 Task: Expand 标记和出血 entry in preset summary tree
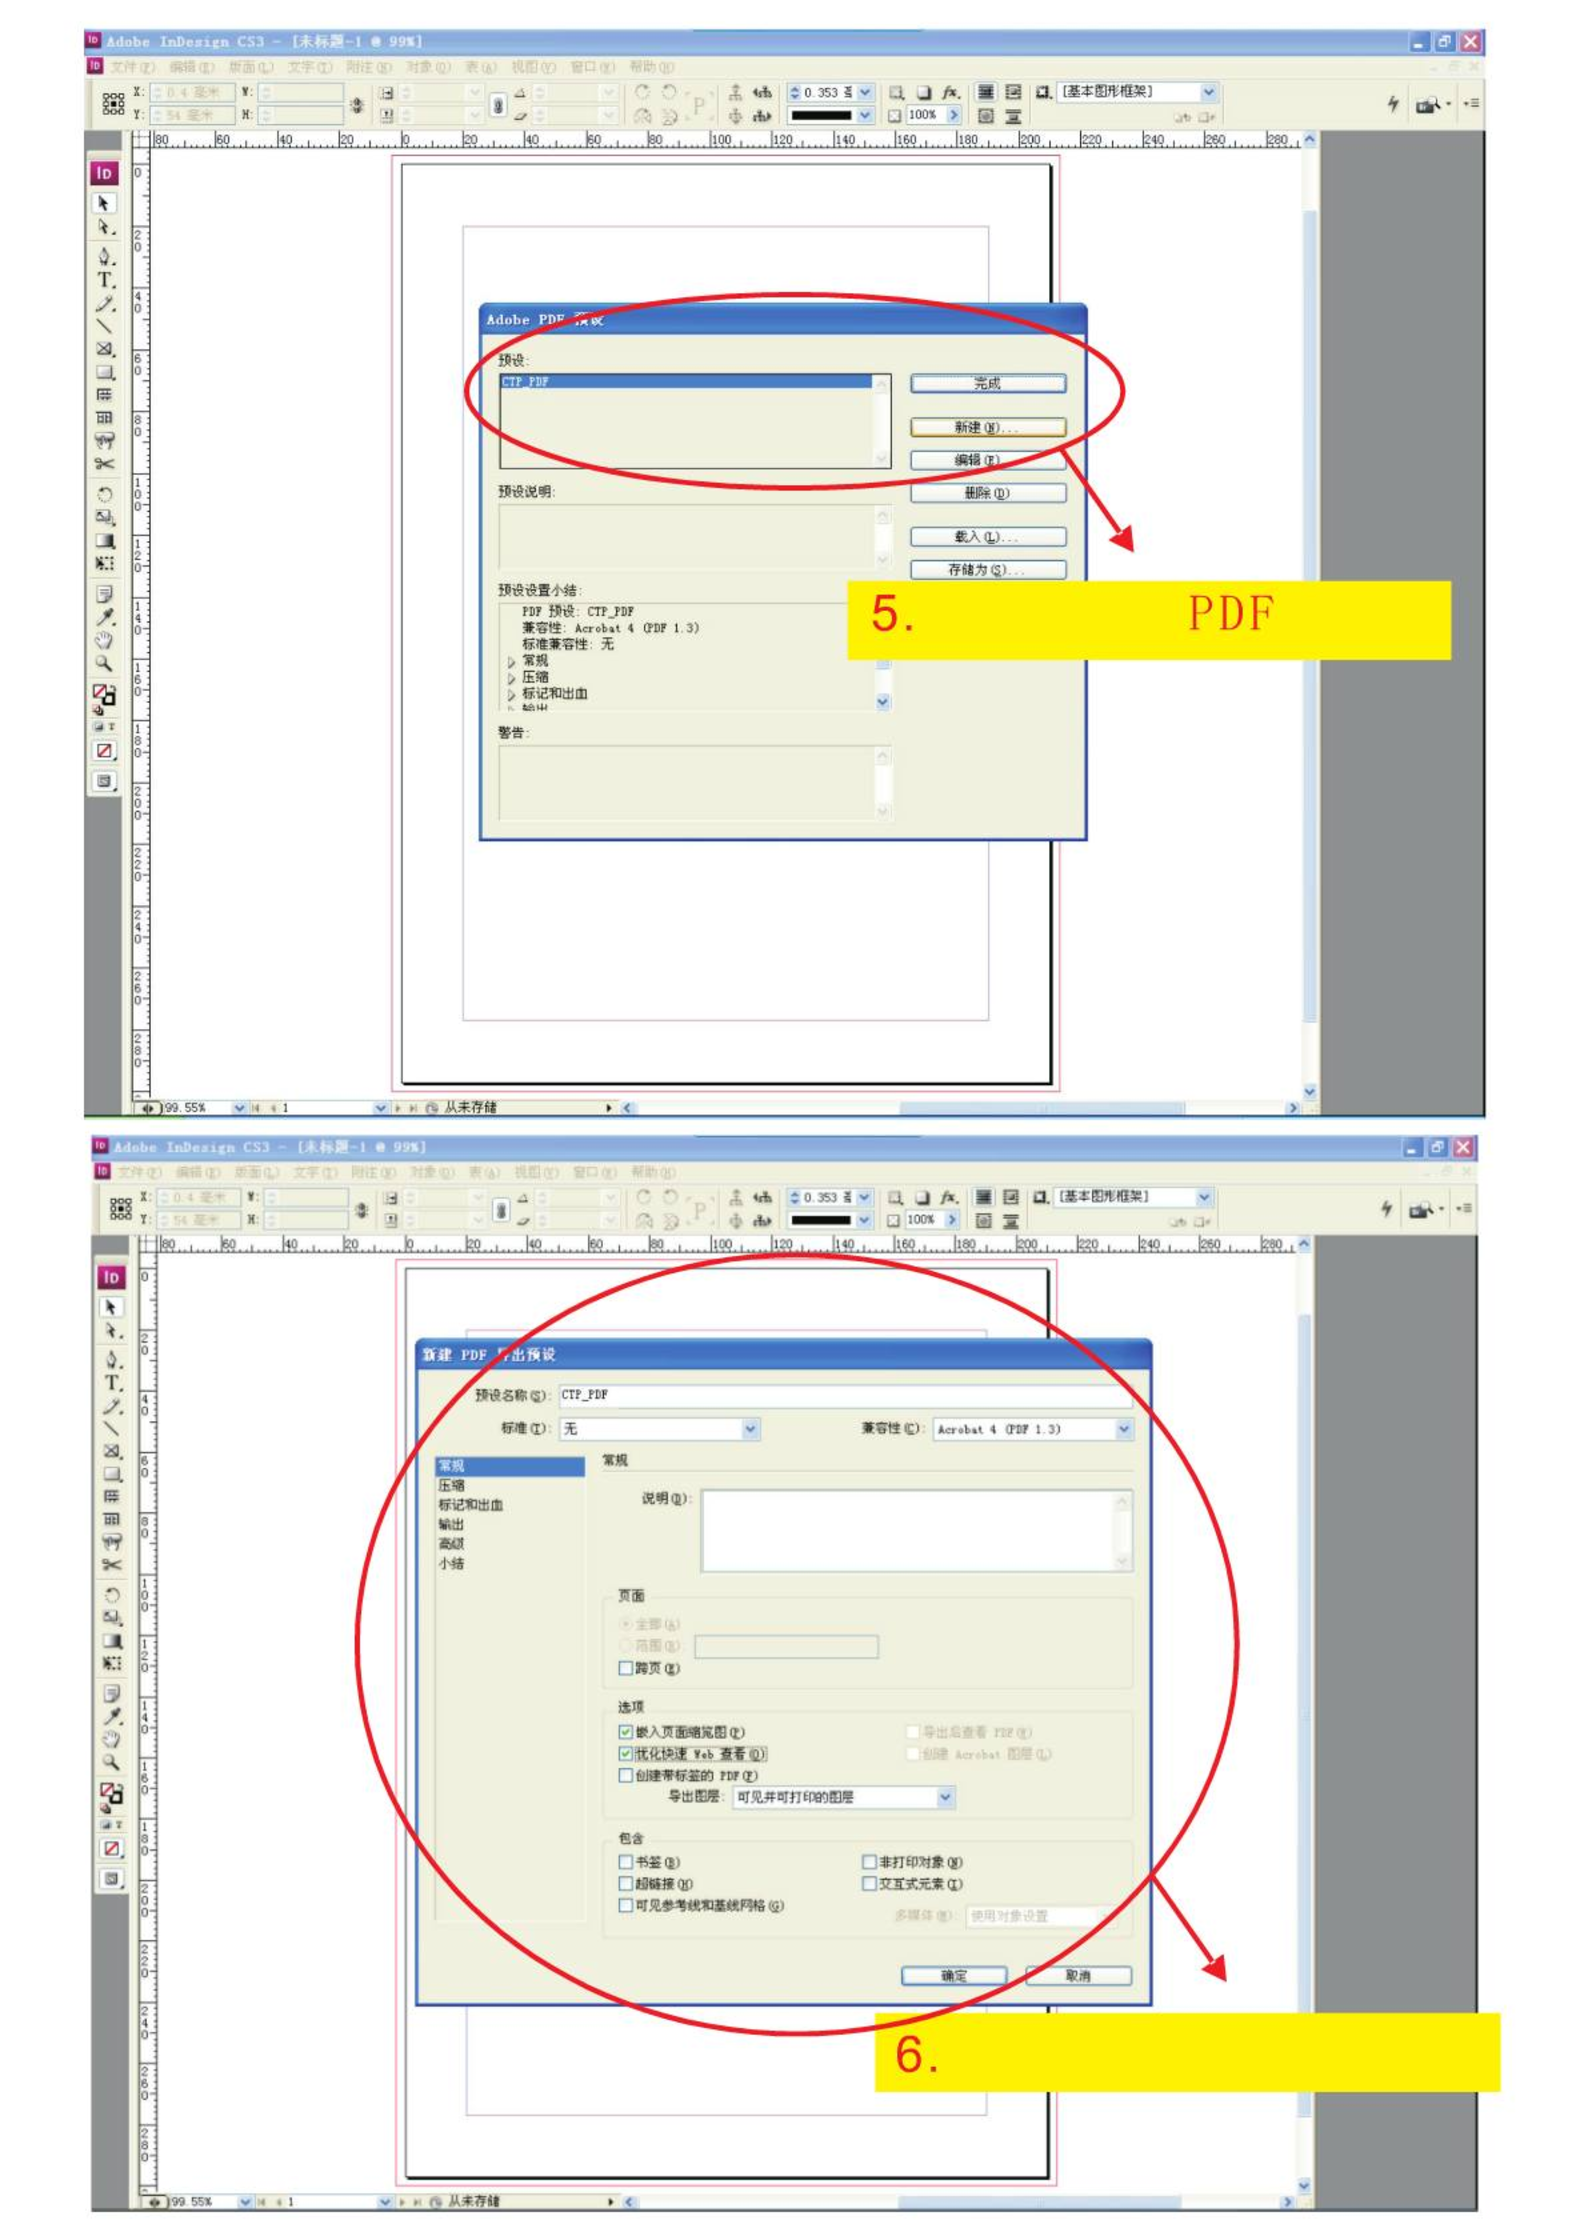pyautogui.click(x=511, y=694)
